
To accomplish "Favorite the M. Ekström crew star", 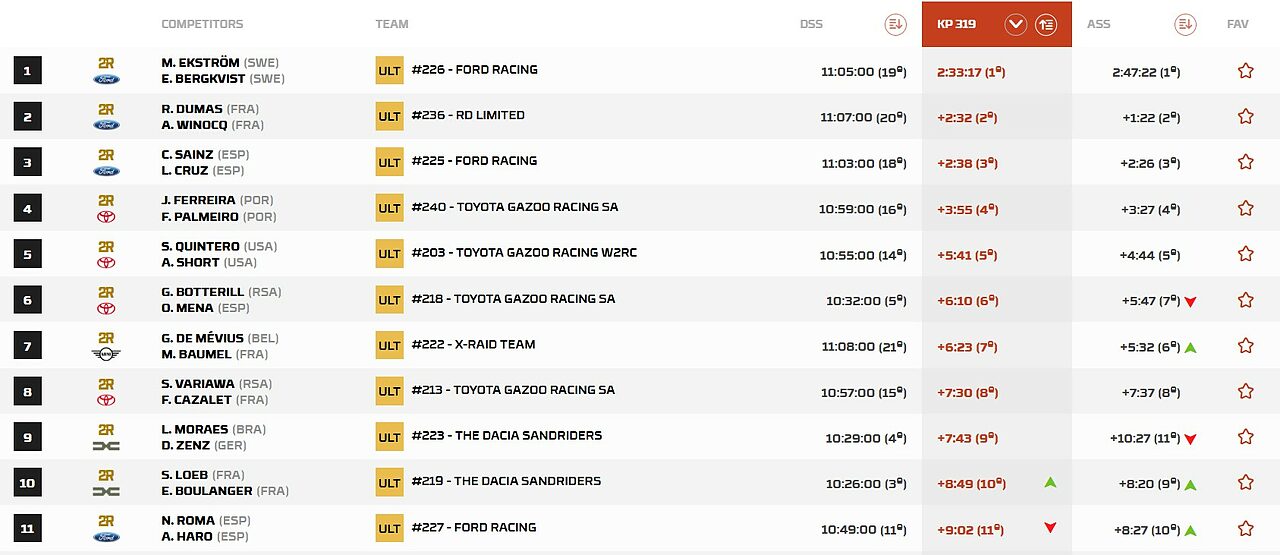I will (x=1245, y=71).
